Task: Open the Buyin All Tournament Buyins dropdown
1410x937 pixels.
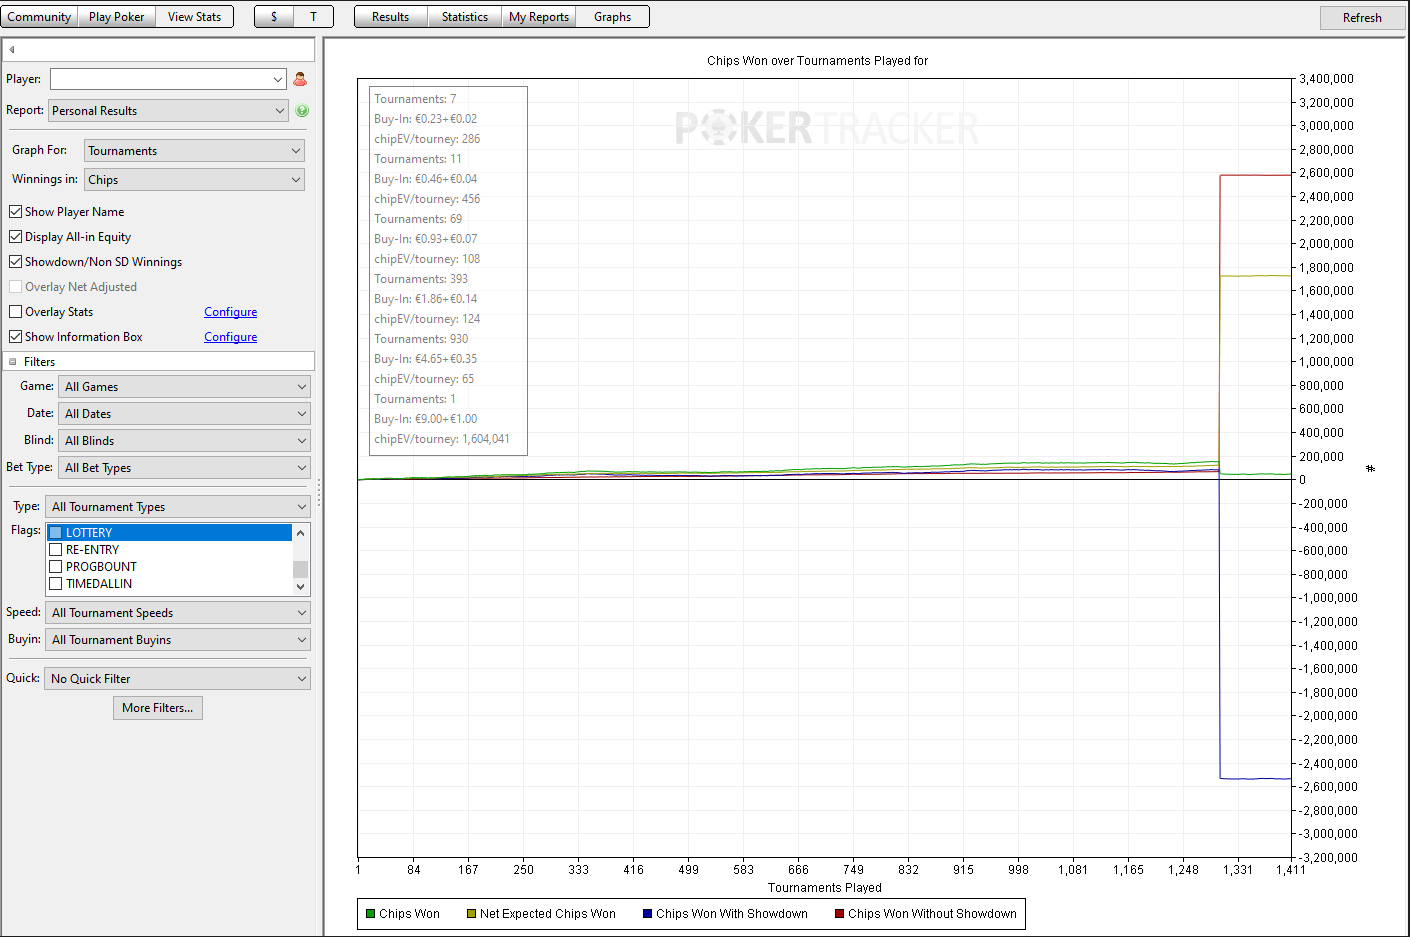Action: pyautogui.click(x=177, y=640)
